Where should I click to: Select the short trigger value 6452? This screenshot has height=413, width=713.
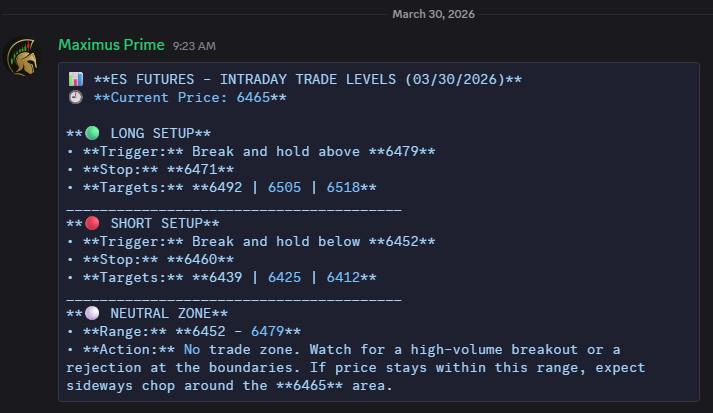coord(402,242)
